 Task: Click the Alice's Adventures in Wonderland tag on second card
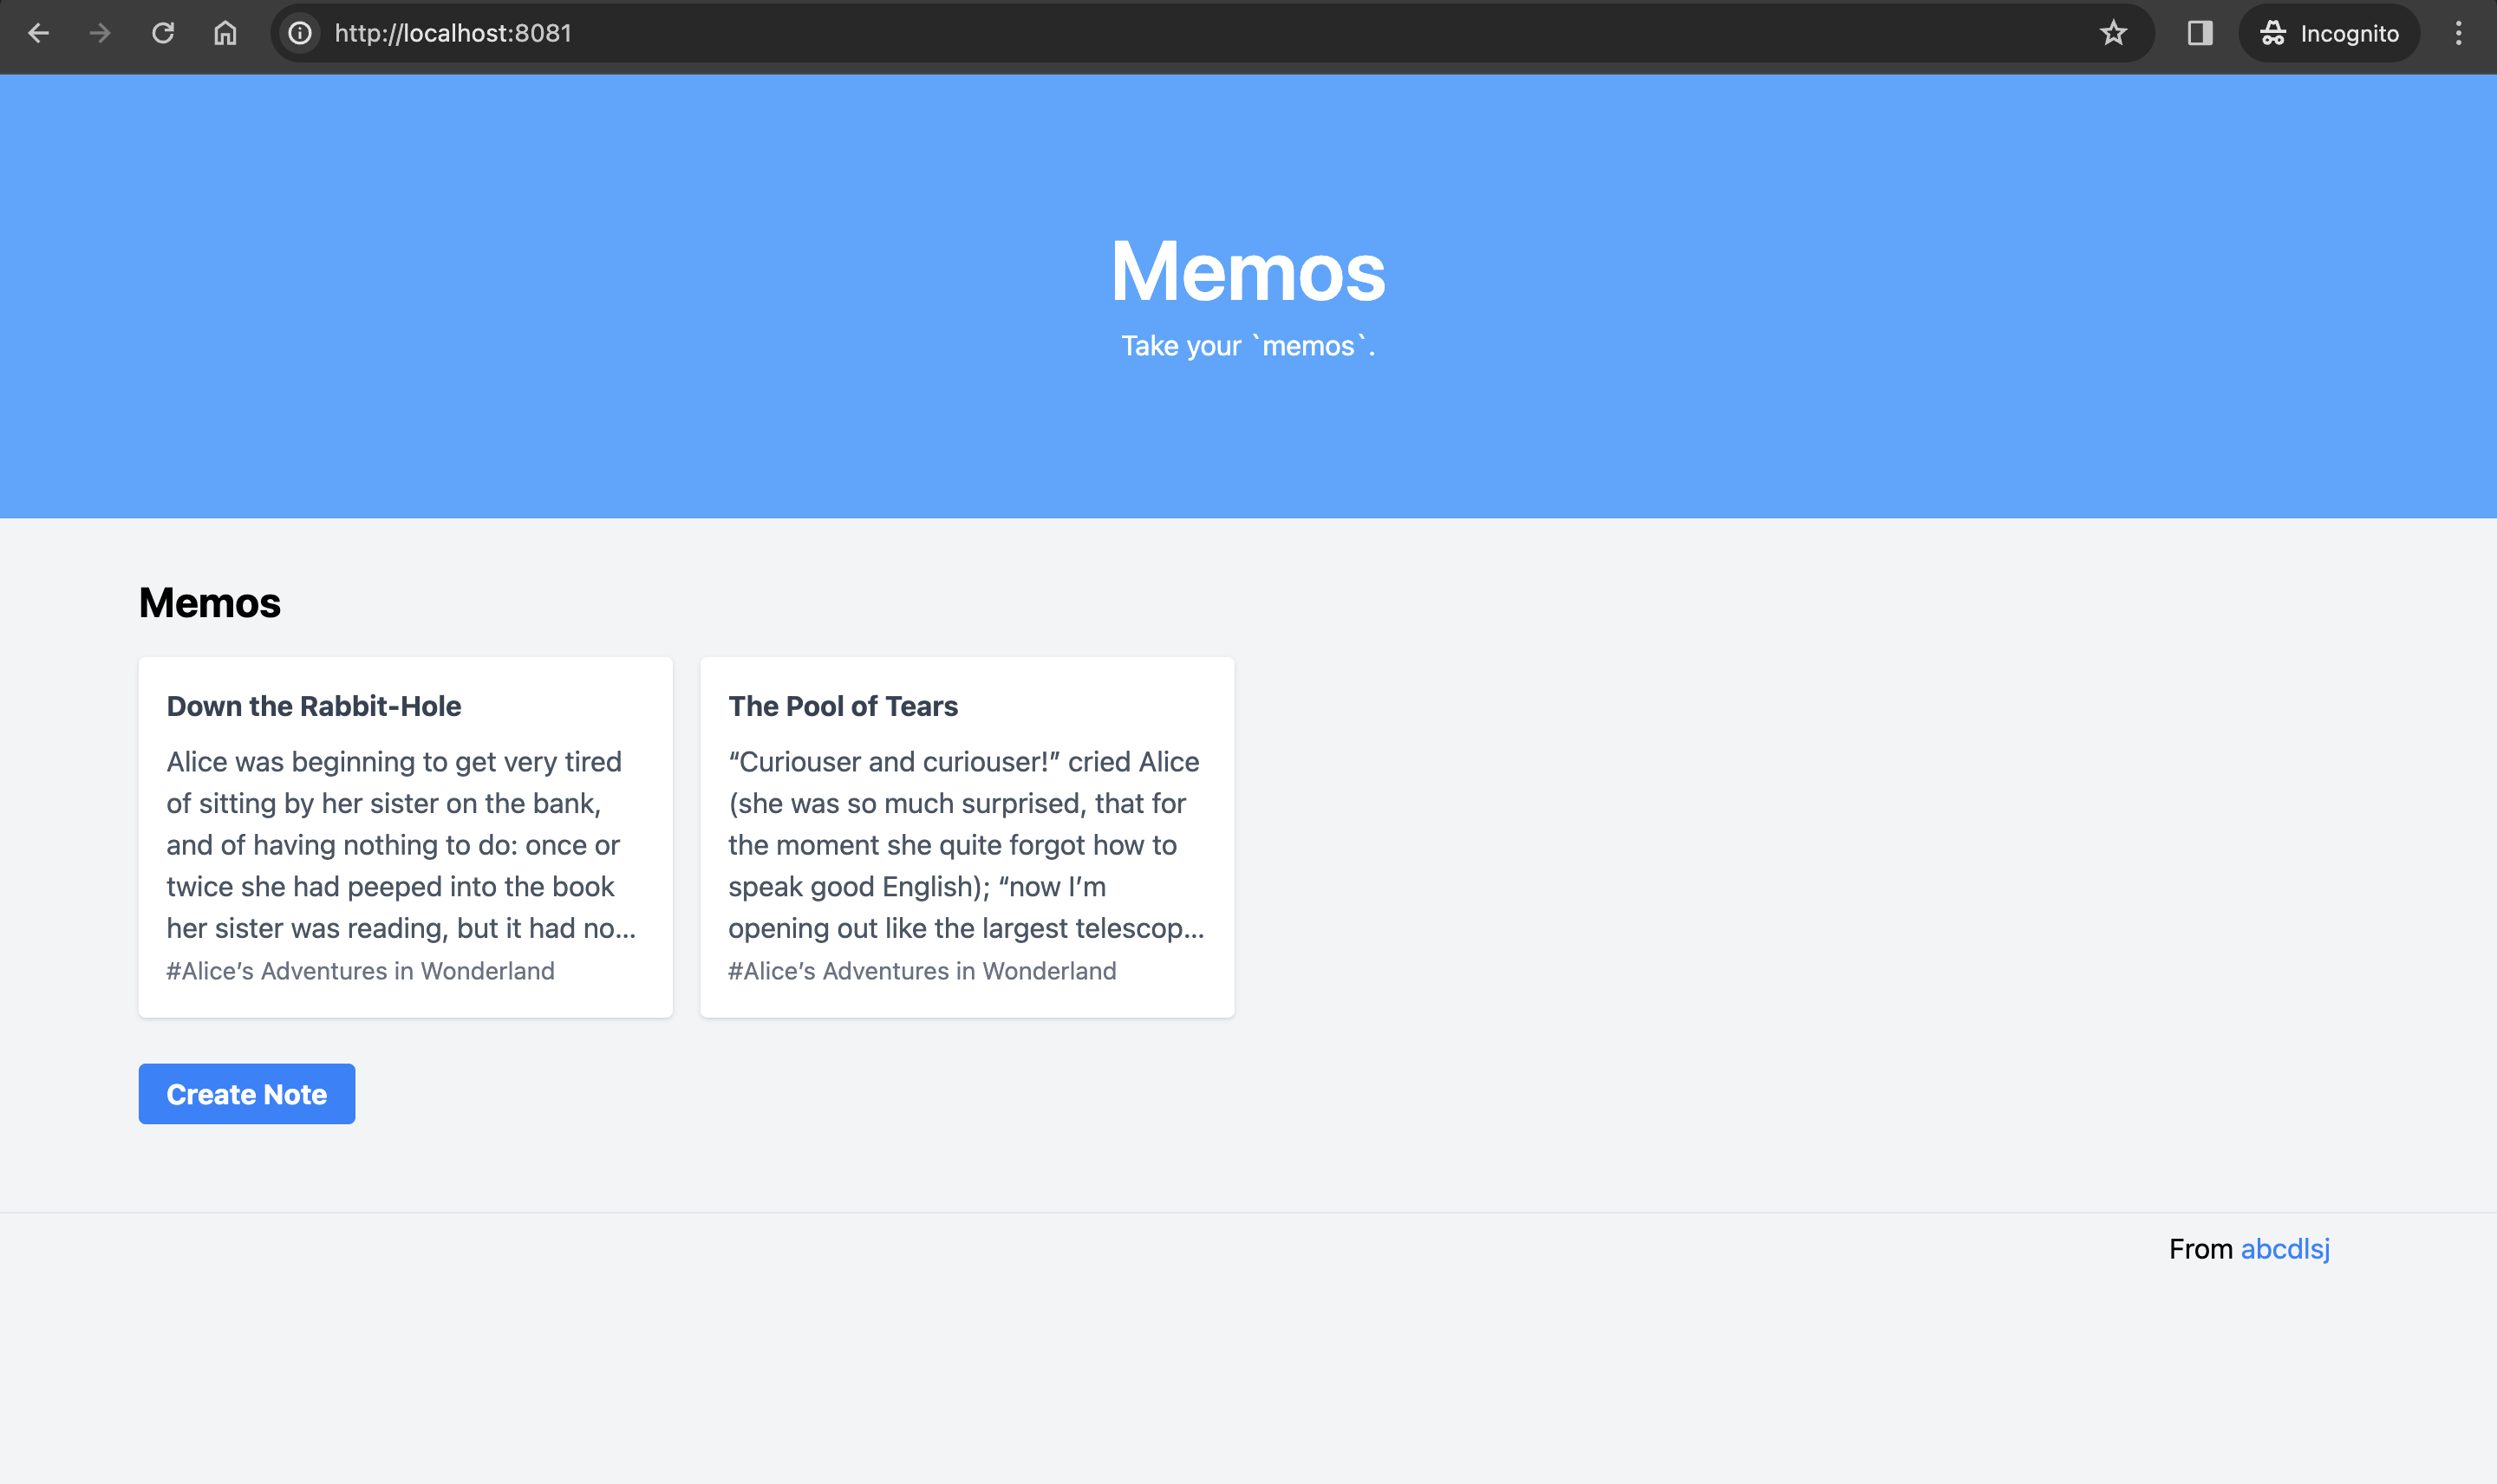click(x=923, y=970)
